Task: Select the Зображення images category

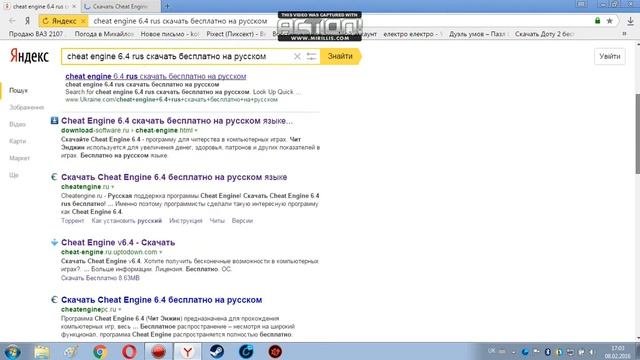Action: [27, 107]
